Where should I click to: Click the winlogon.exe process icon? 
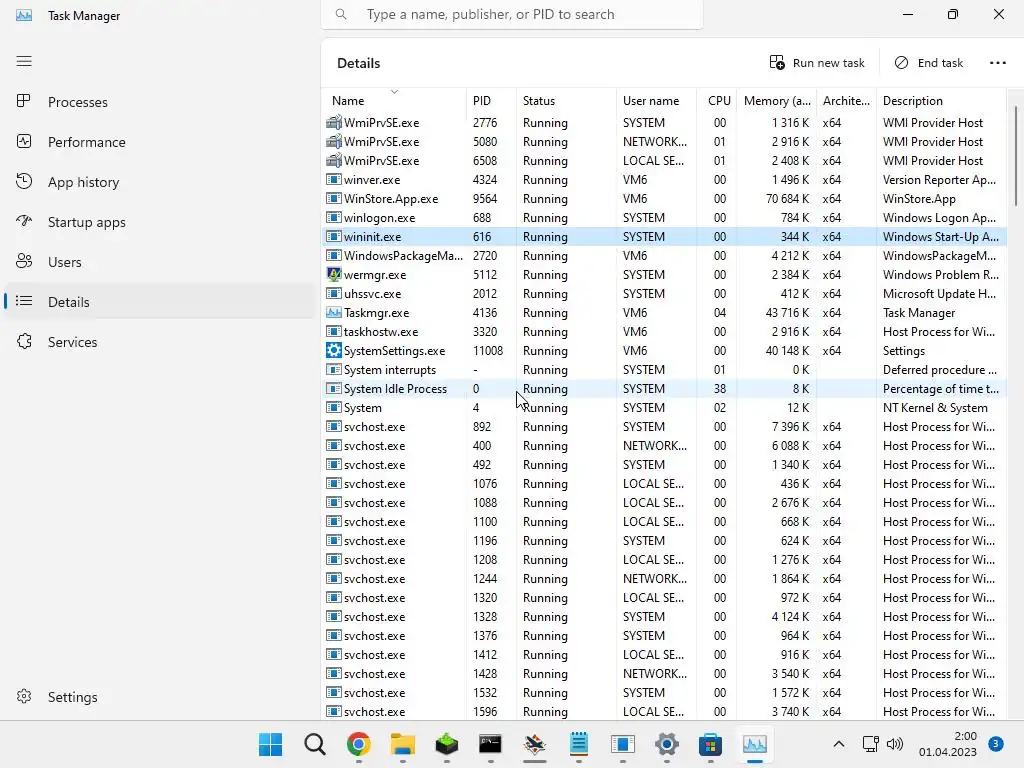pos(334,217)
